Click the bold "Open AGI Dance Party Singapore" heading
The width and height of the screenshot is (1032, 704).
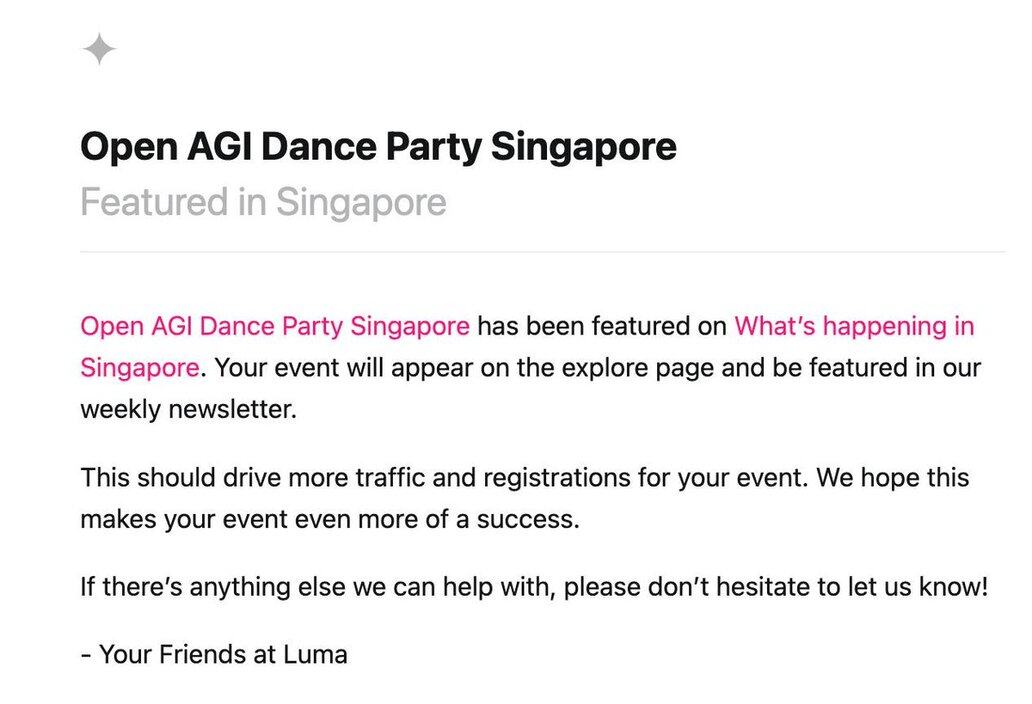click(x=378, y=148)
